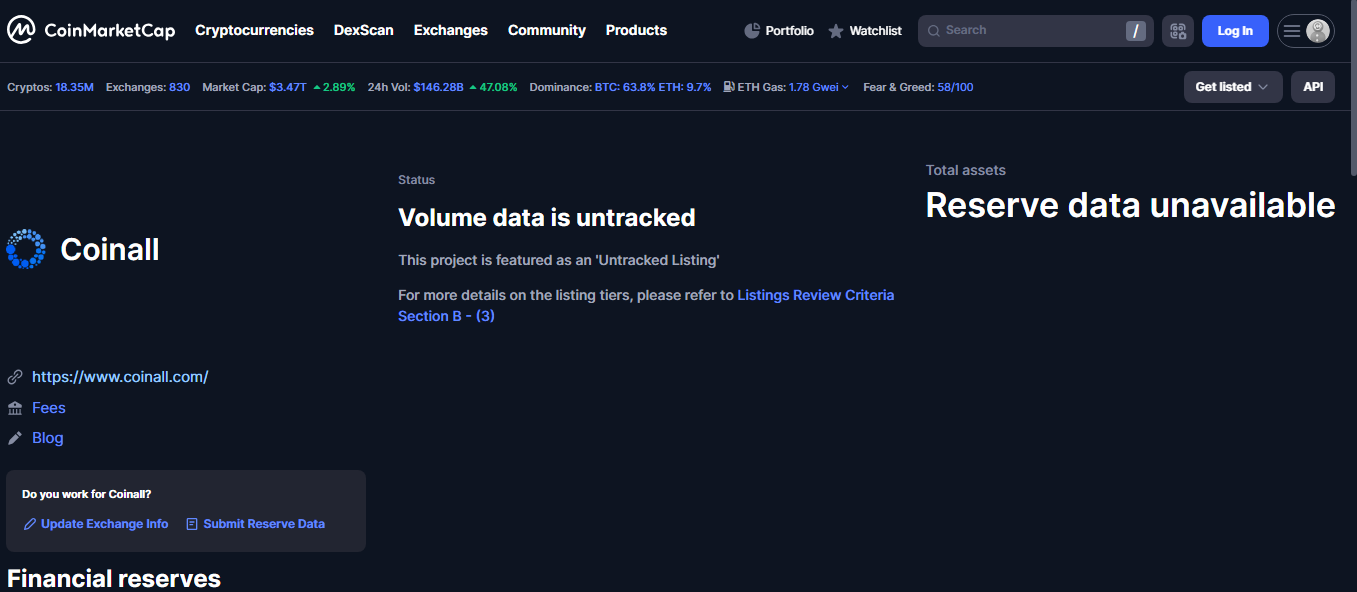Click Submit Reserve Data link
This screenshot has height=592, width=1357.
pos(255,524)
